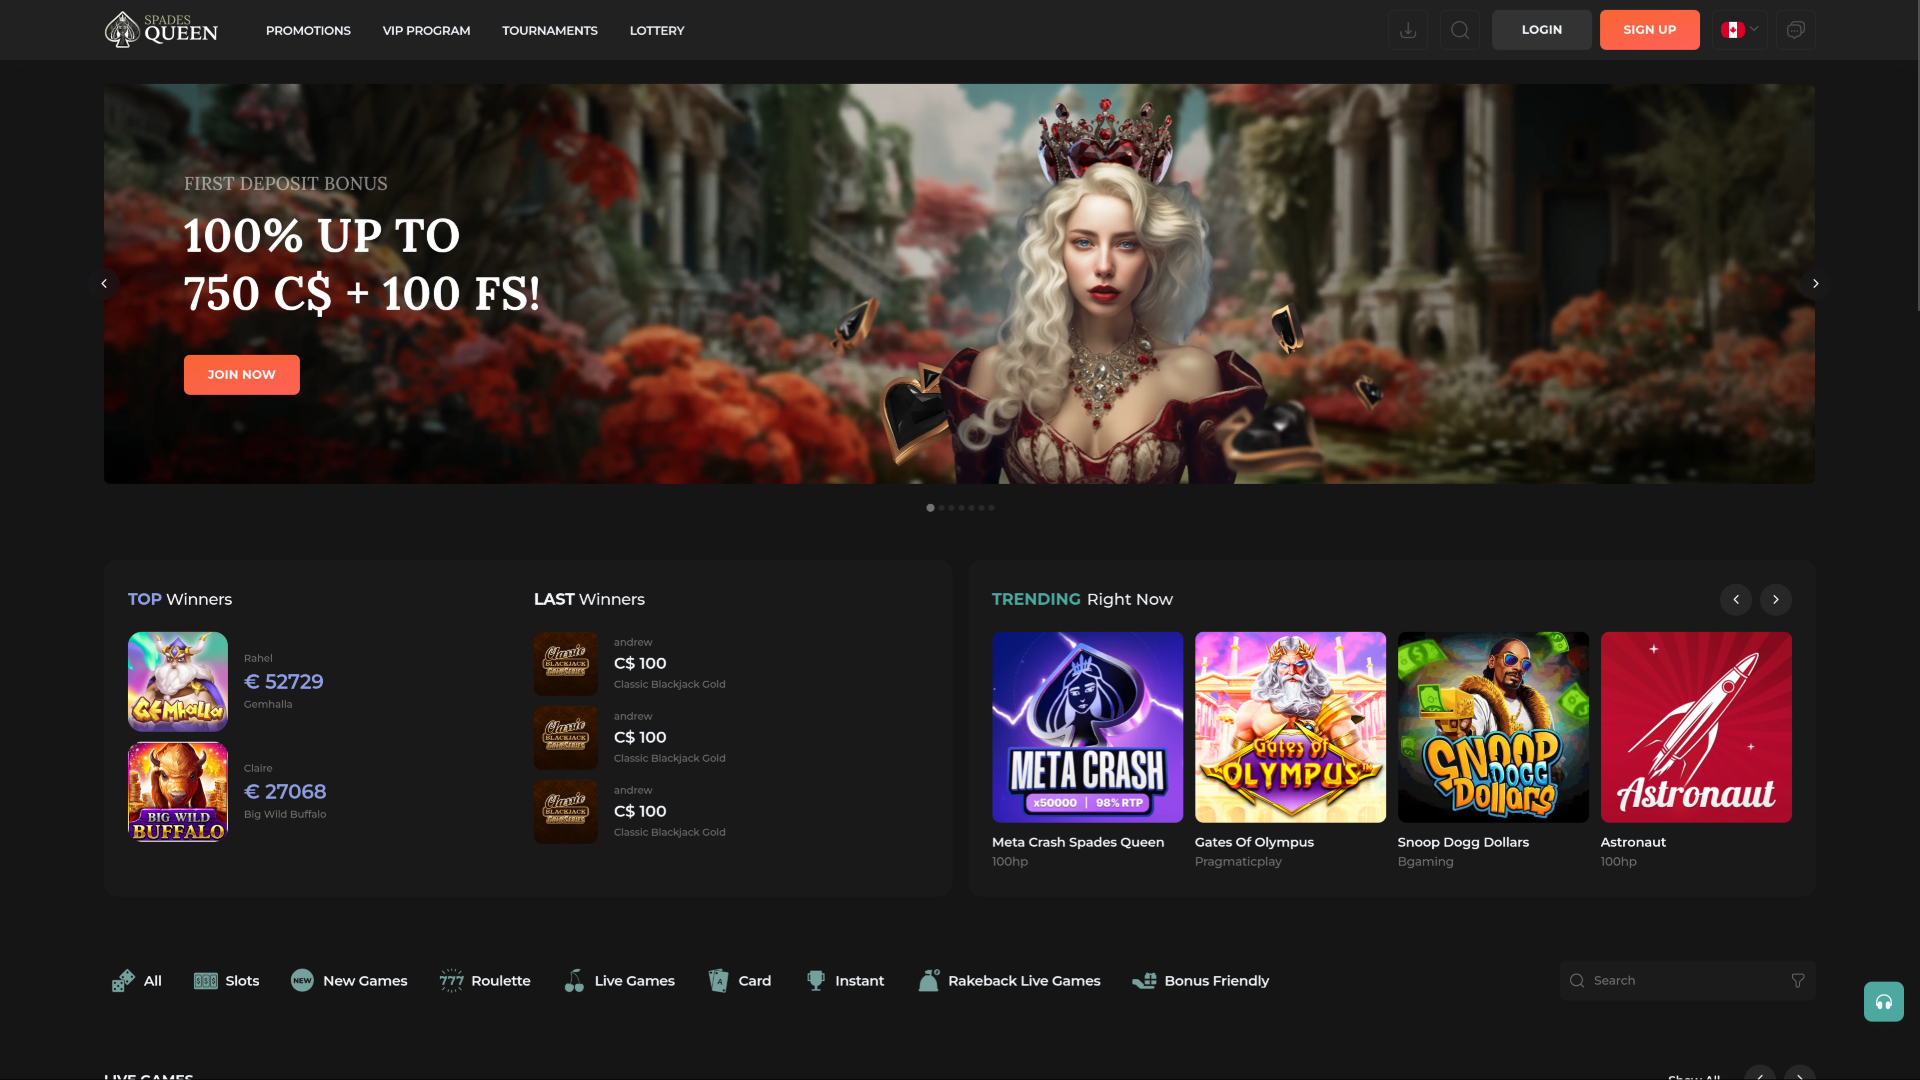
Task: Click the Meta Crash Spades Queen title
Action: [1078, 843]
